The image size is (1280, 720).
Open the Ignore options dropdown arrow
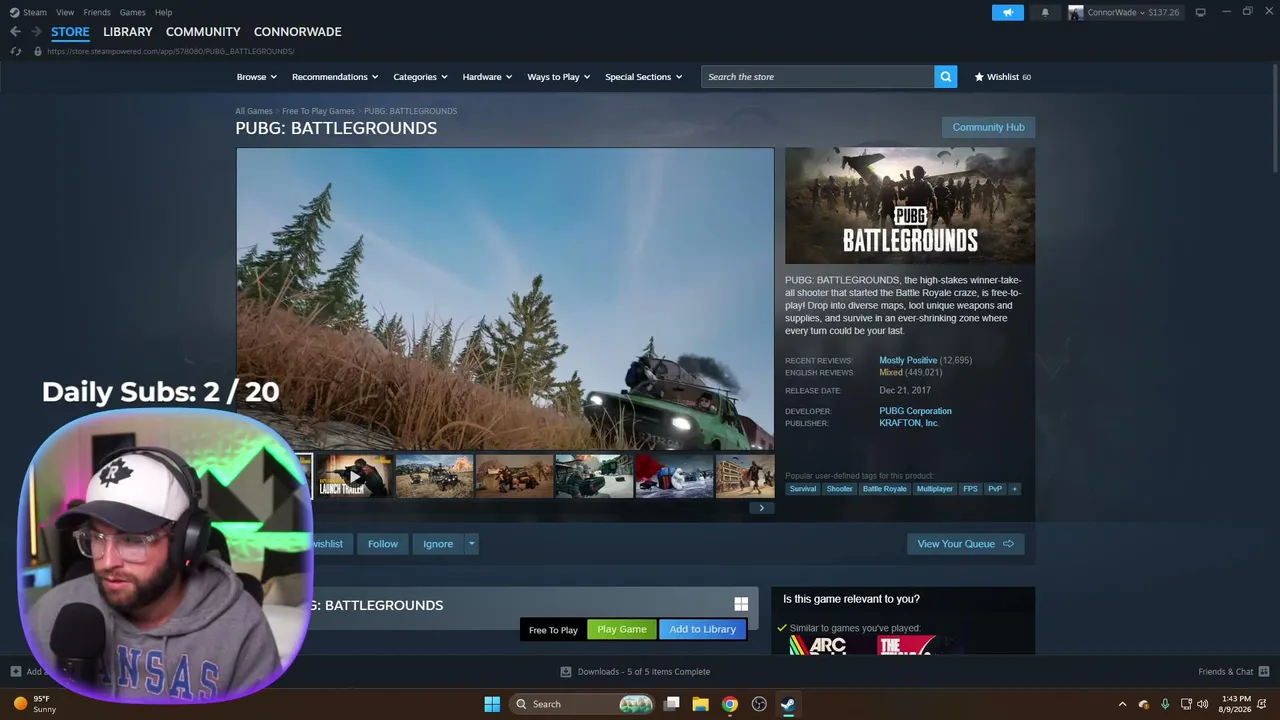pyautogui.click(x=471, y=544)
